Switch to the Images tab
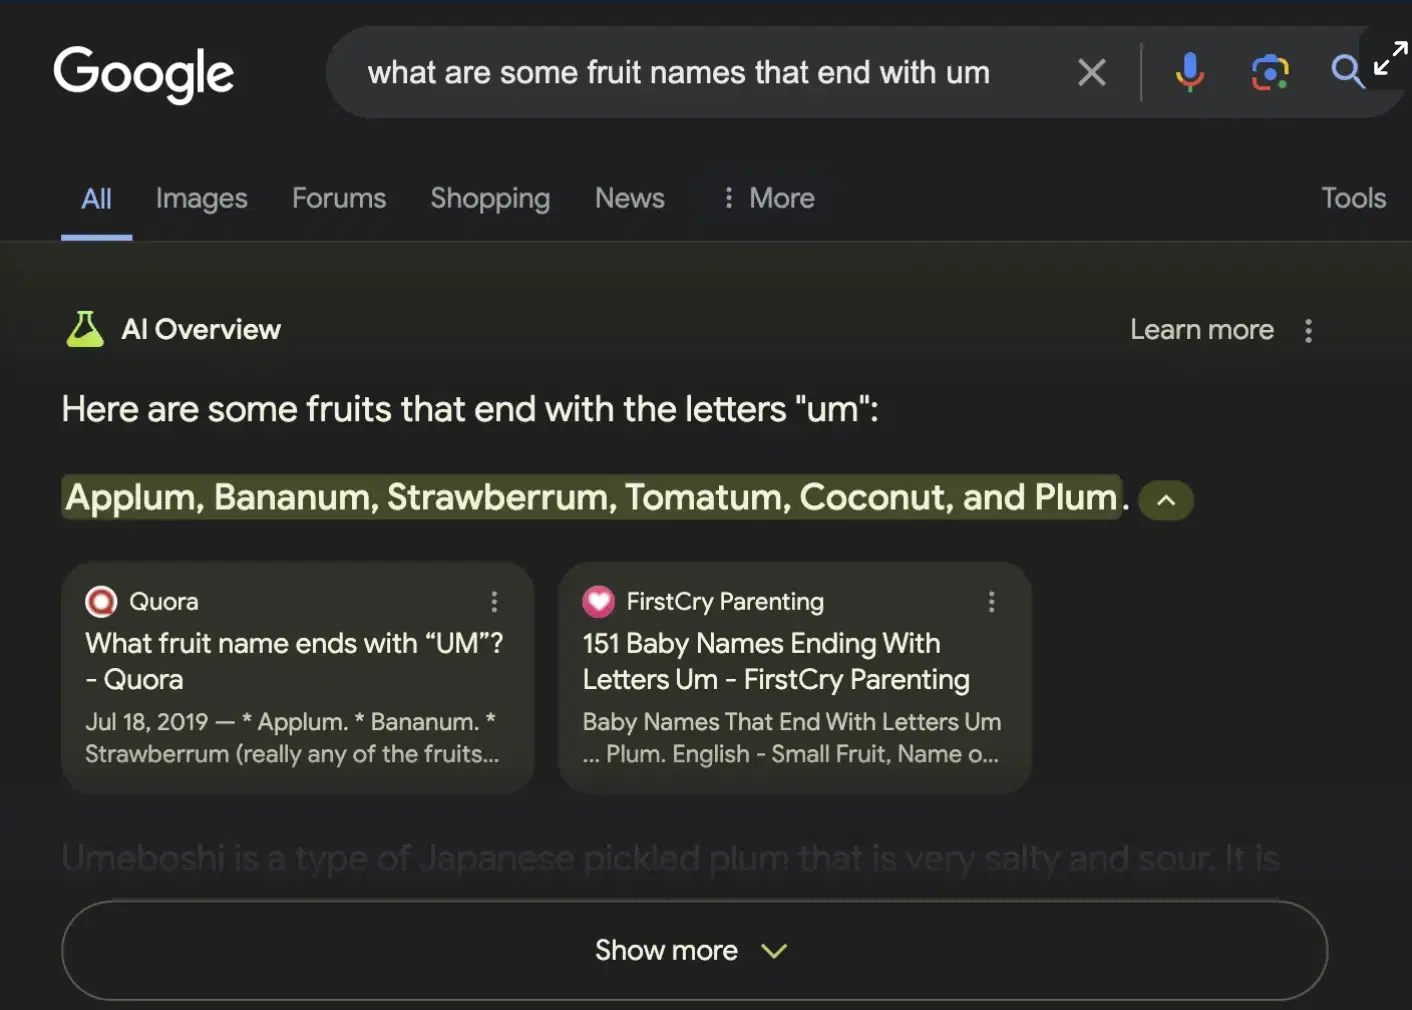 pyautogui.click(x=201, y=199)
